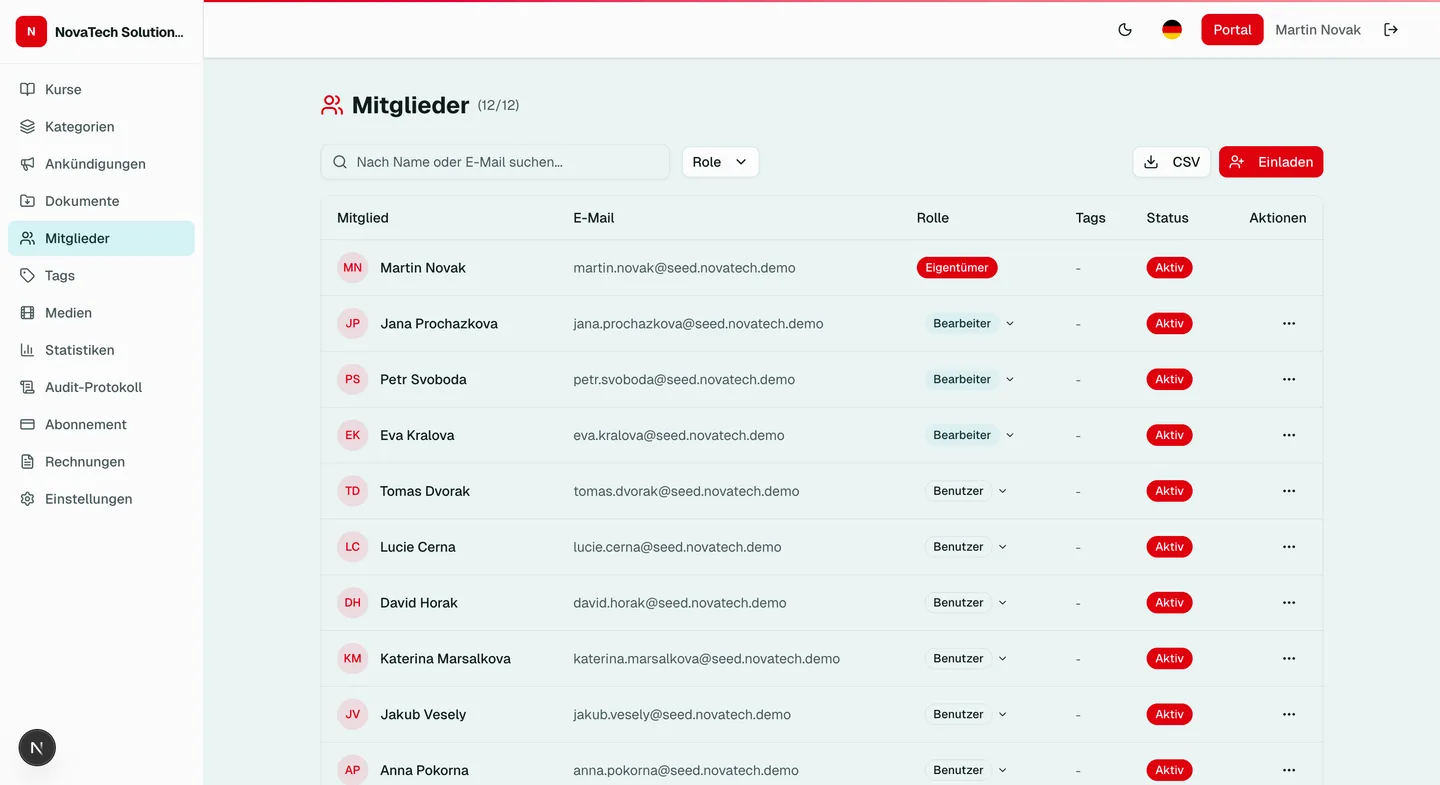Click the Einladen button
The height and width of the screenshot is (785, 1440).
coord(1271,161)
